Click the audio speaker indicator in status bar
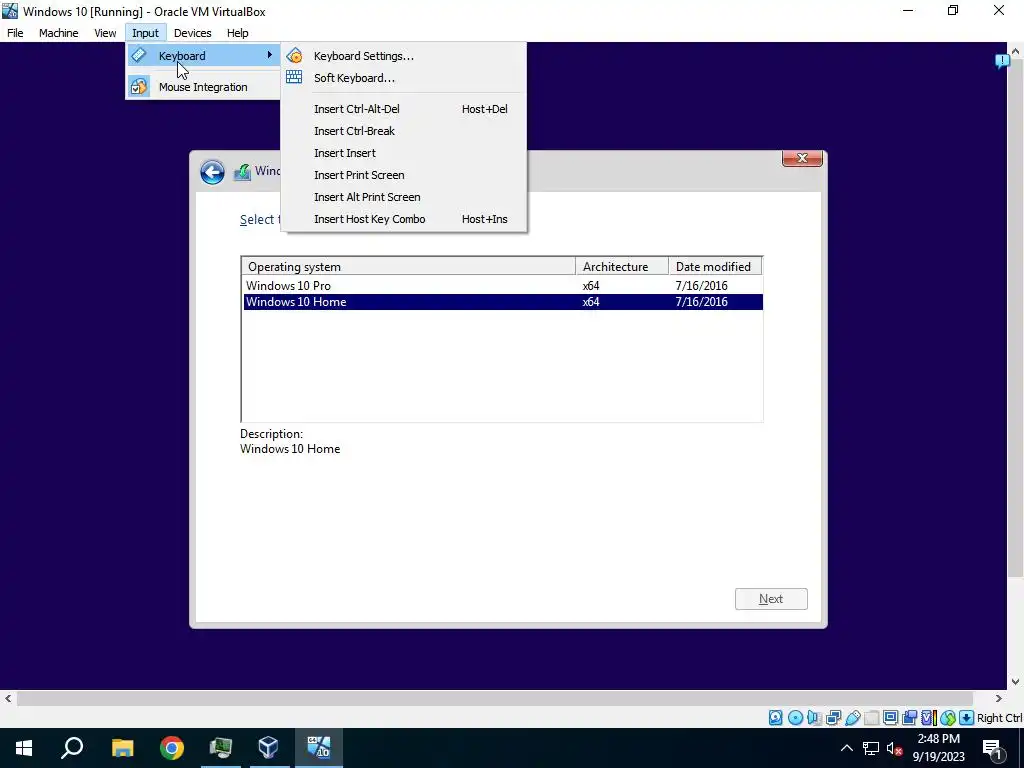This screenshot has width=1024, height=768. (814, 718)
